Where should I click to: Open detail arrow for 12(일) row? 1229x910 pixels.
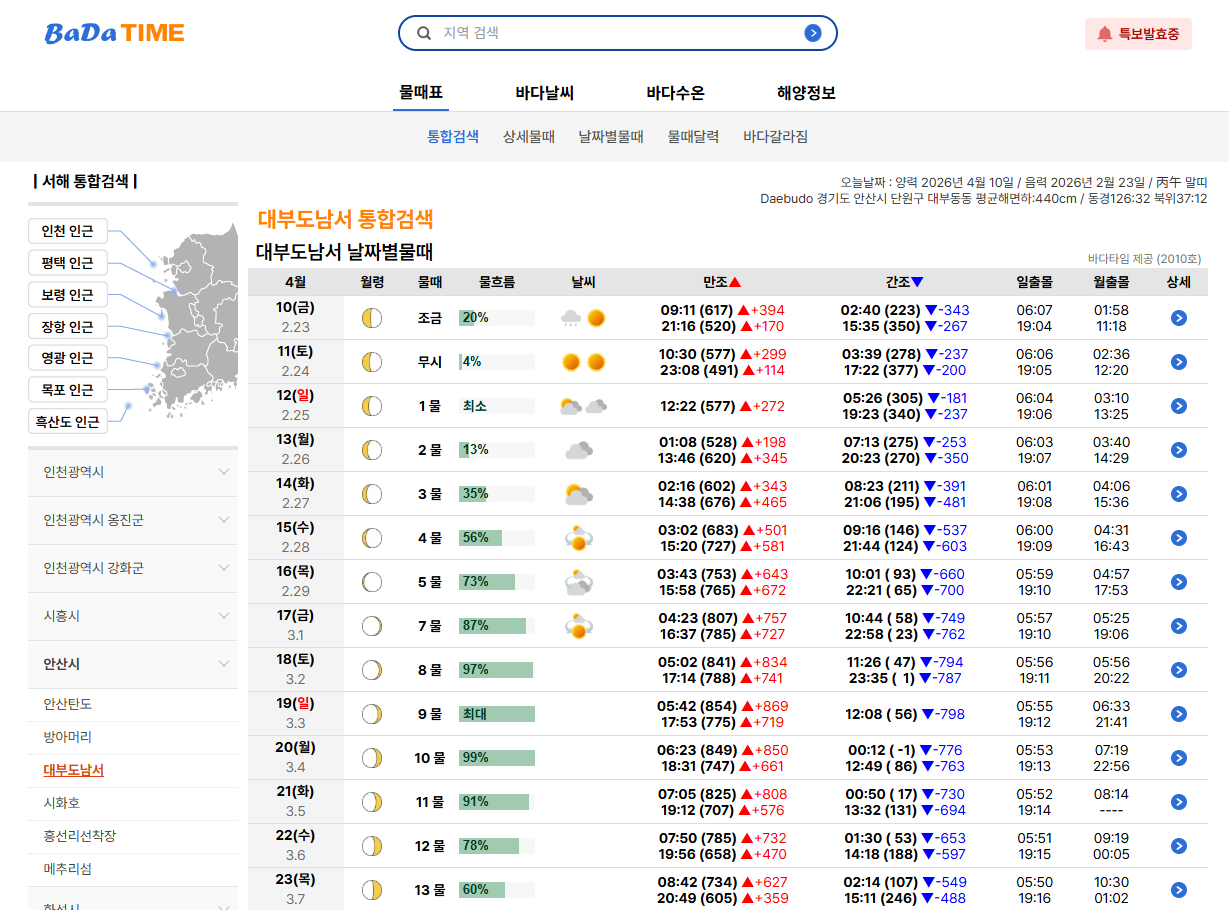(x=1179, y=406)
